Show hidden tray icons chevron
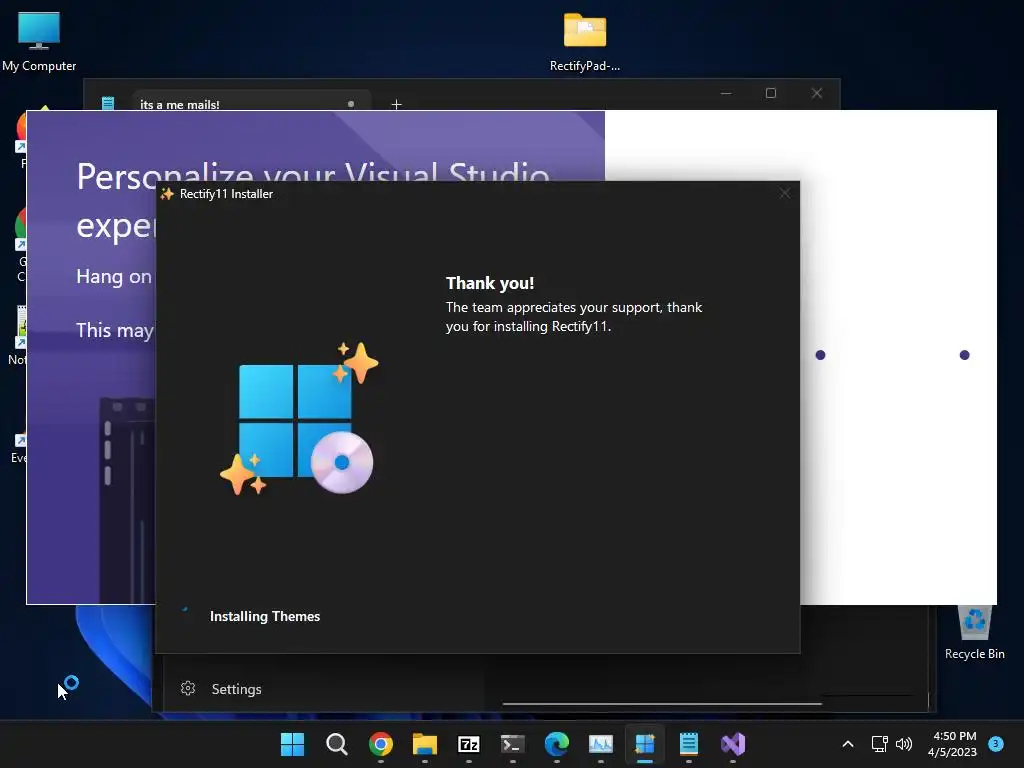 point(848,744)
